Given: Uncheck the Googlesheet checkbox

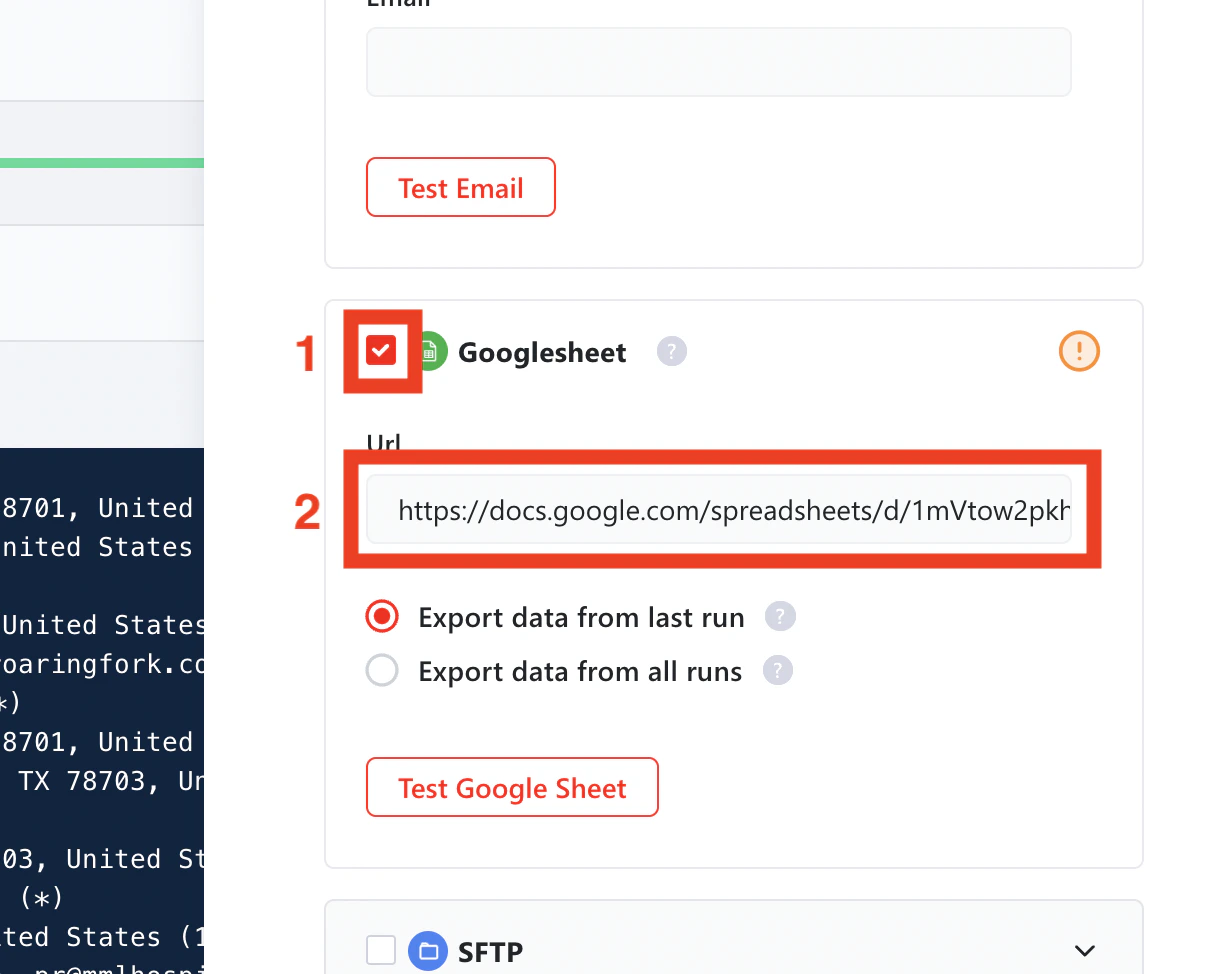Looking at the screenshot, I should [x=381, y=350].
